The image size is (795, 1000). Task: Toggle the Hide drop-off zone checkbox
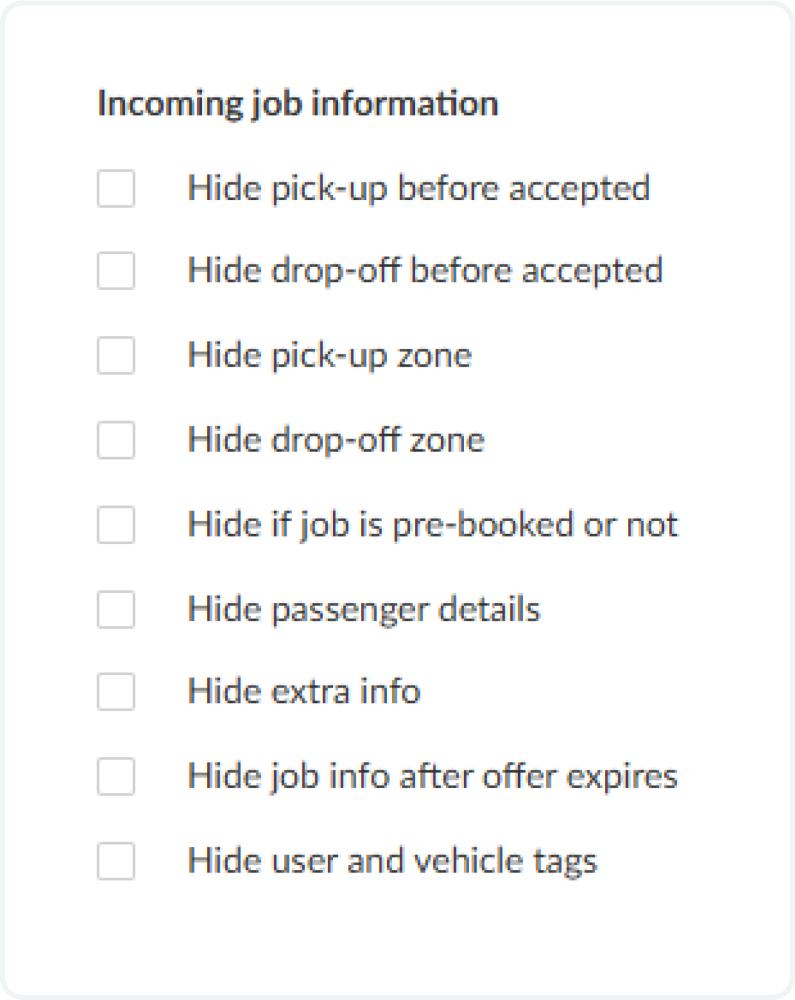(116, 440)
